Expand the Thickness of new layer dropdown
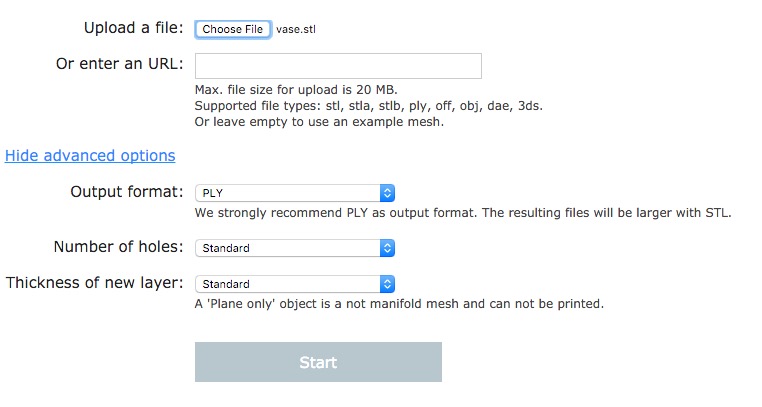Screen dimensions: 762x407 [x=287, y=284]
